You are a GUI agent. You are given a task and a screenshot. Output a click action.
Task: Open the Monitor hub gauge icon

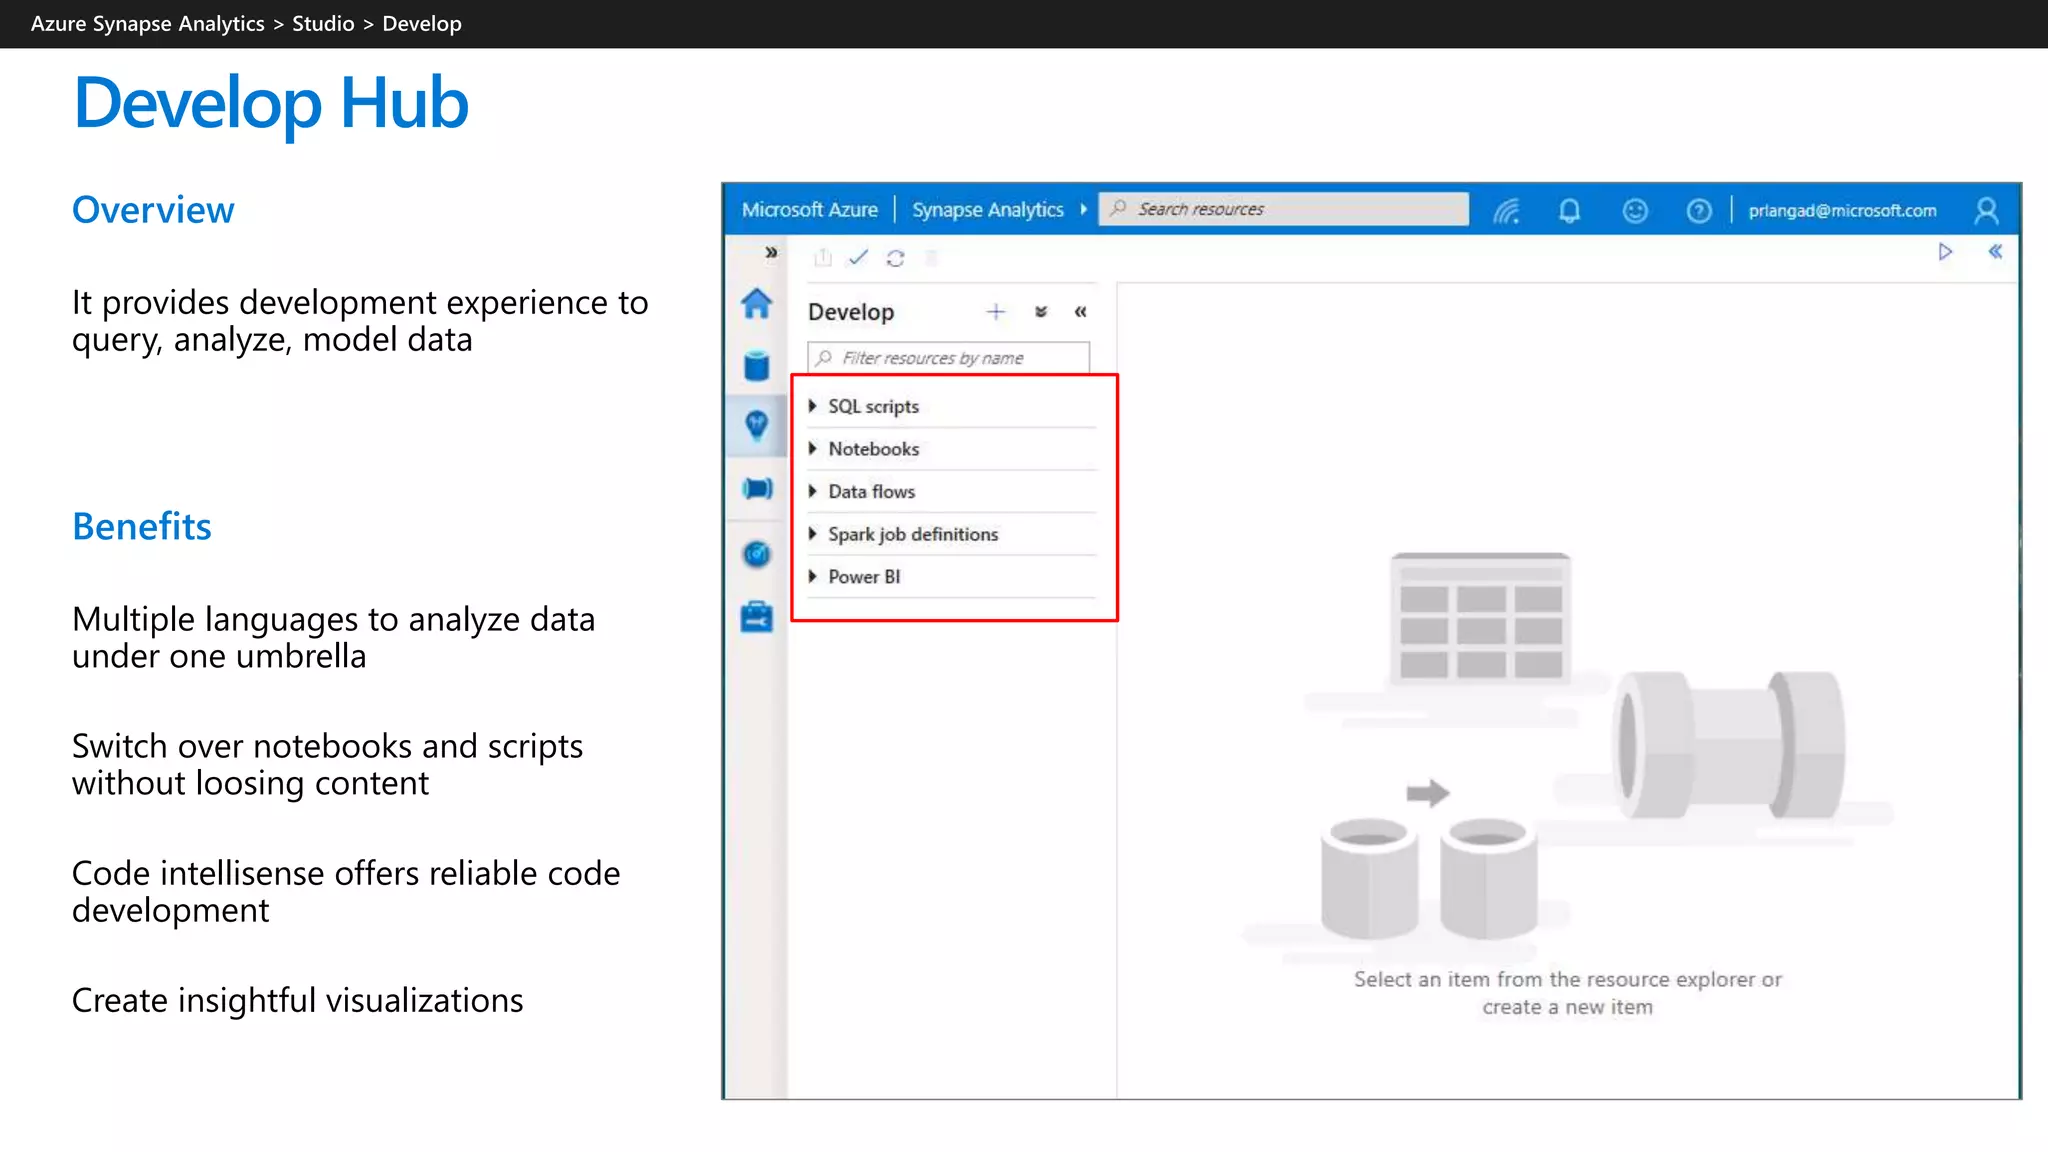757,554
